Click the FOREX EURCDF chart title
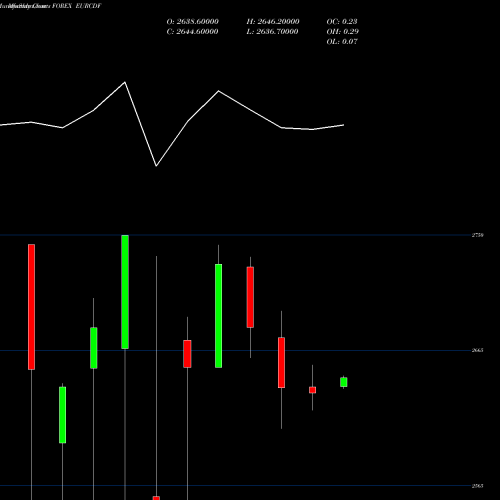 (x=76, y=6)
